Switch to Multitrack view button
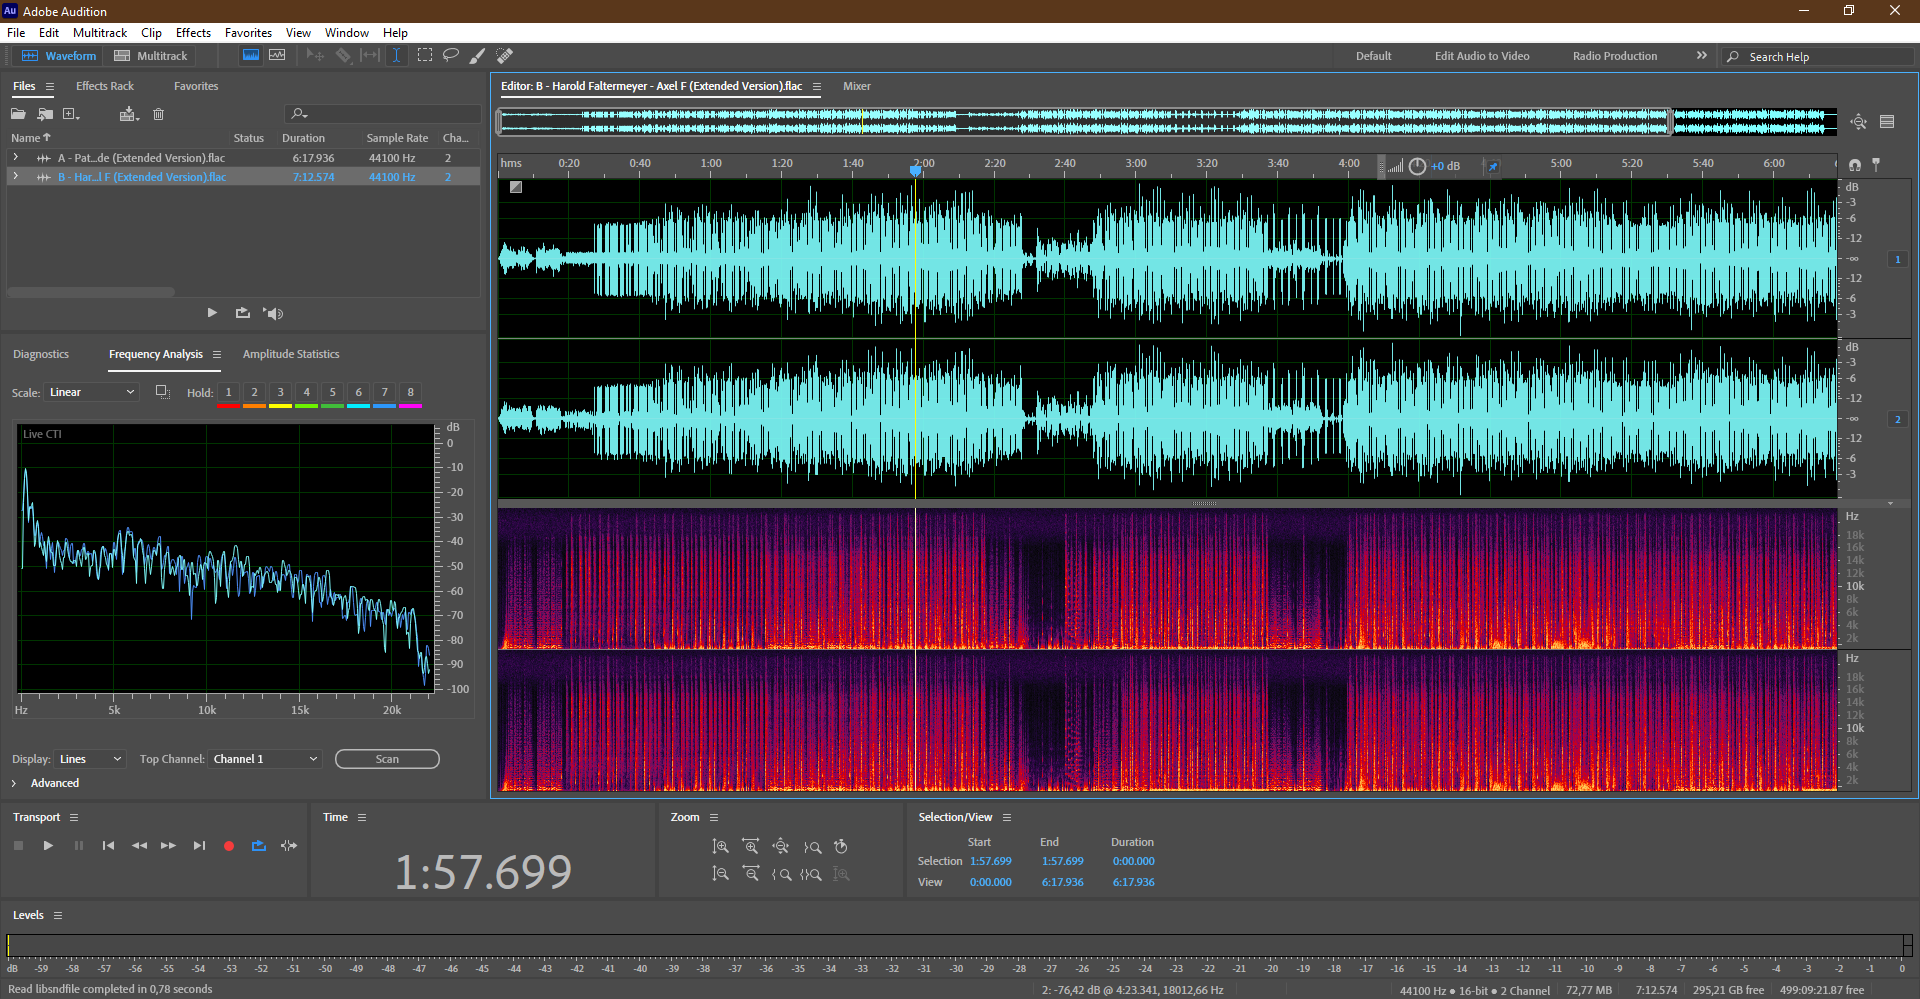This screenshot has height=999, width=1920. coord(151,55)
